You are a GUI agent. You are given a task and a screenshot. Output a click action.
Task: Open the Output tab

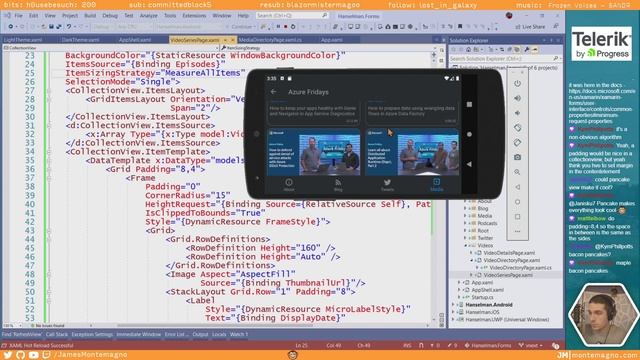click(200, 335)
